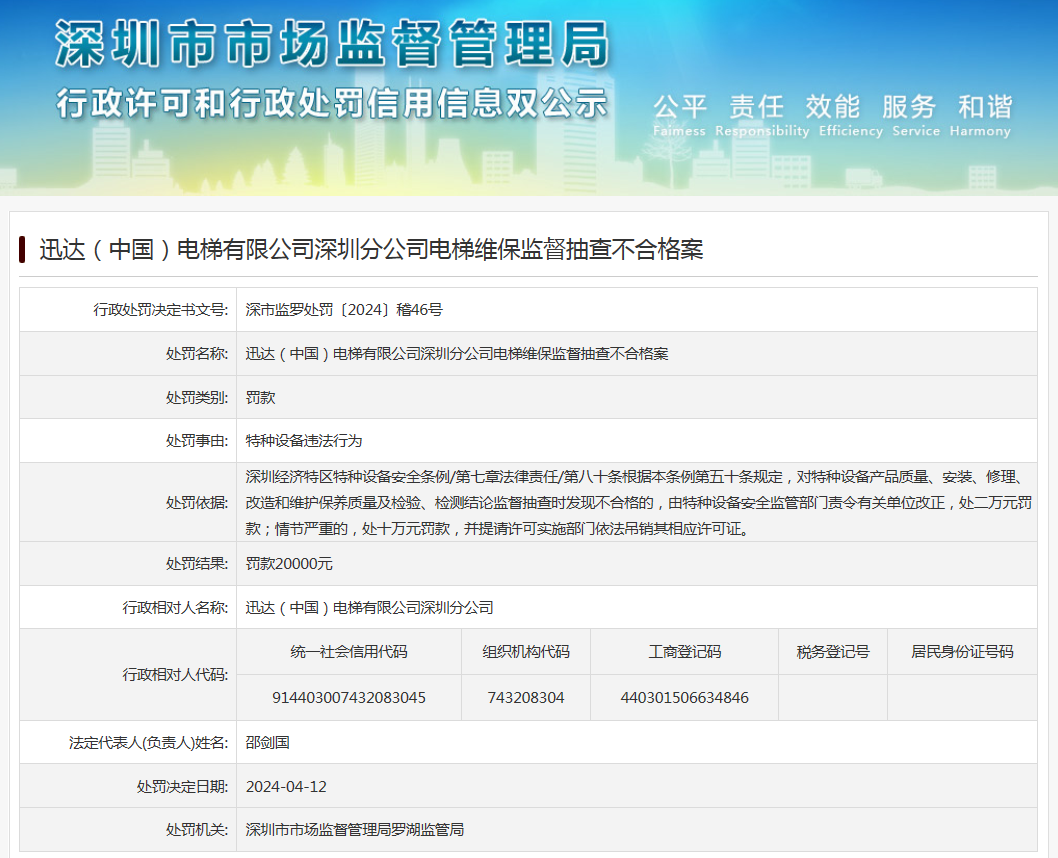Click the organization code 743208304

(526, 697)
